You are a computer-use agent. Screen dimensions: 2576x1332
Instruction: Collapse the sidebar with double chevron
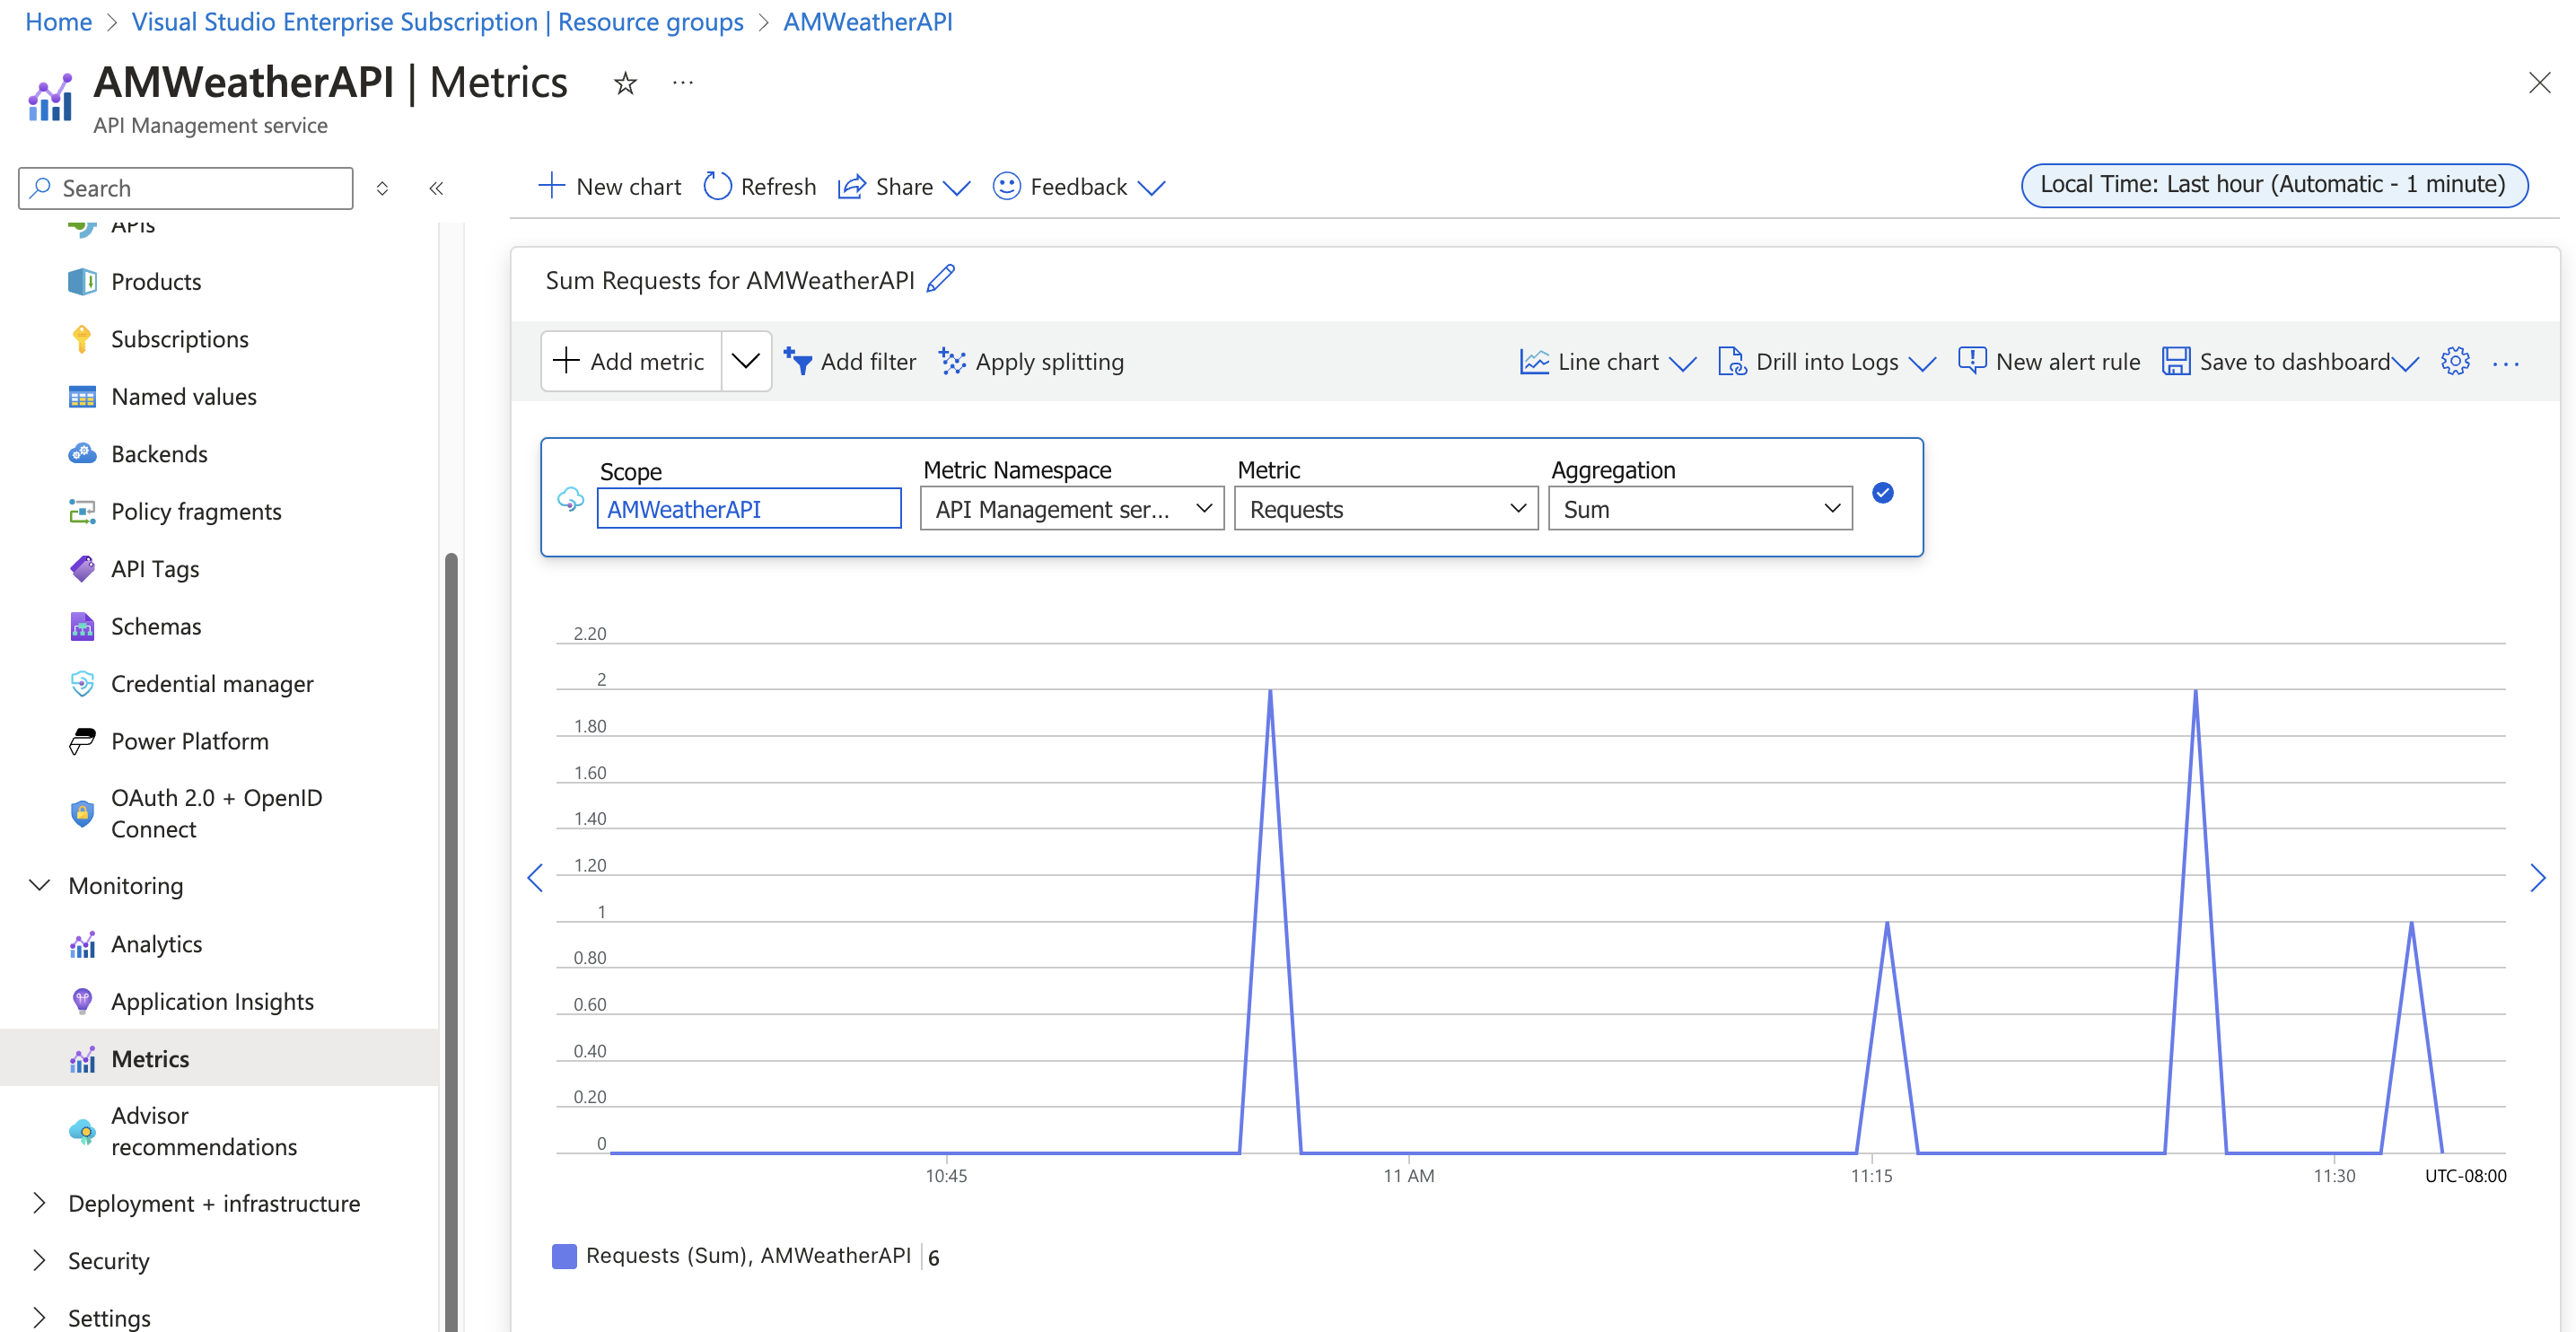coord(436,188)
